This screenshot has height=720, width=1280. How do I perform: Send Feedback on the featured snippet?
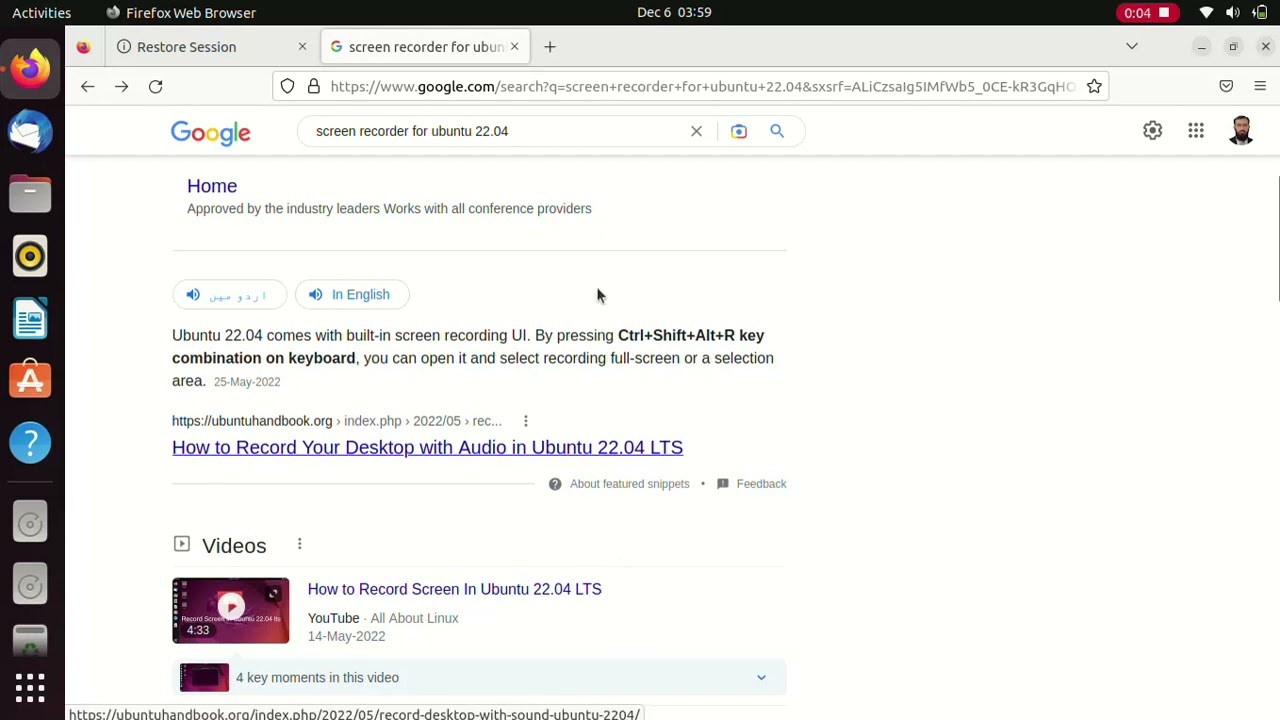point(762,484)
